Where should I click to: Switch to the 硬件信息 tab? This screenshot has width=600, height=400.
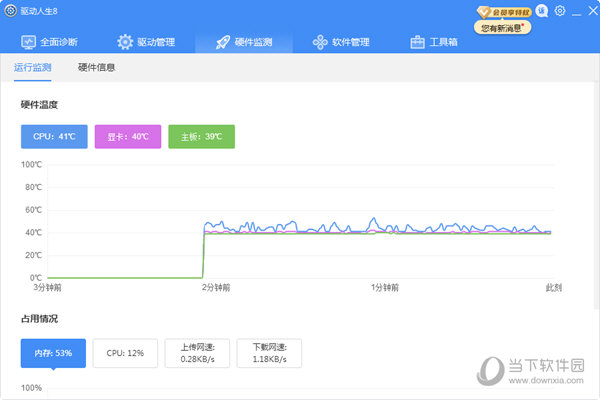click(x=96, y=67)
